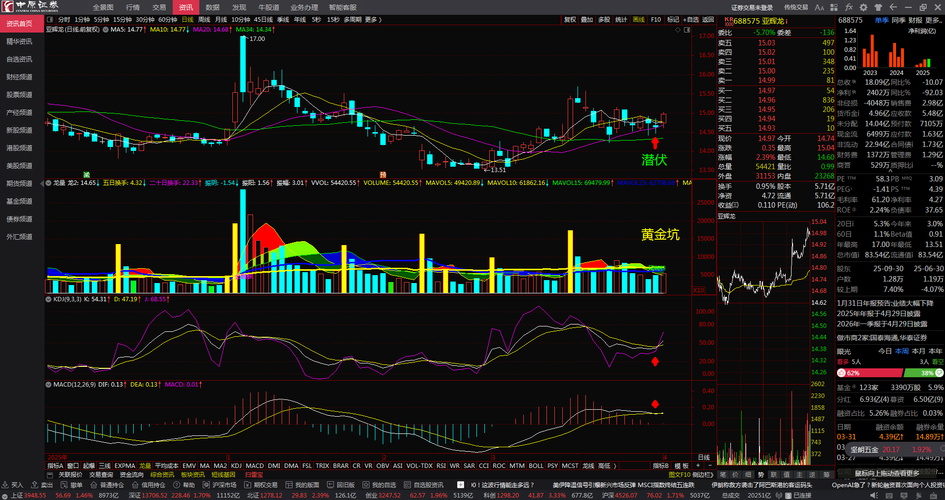
Task: Toggle the 画线 drawing mode
Action: click(639, 19)
